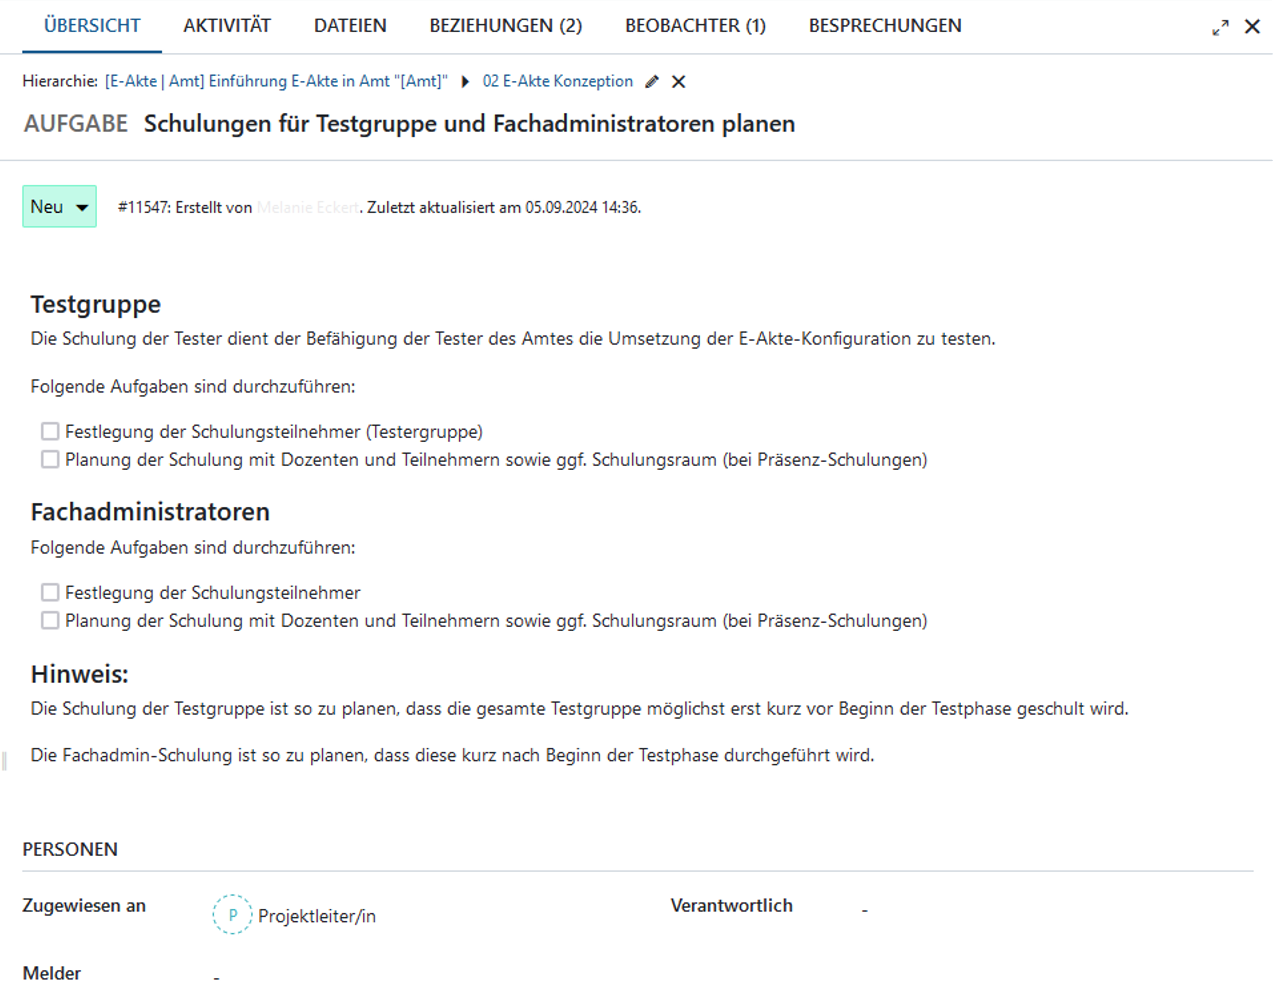Open the Einführung E-Akte hierarchy link
This screenshot has height=991, width=1273.
point(276,81)
